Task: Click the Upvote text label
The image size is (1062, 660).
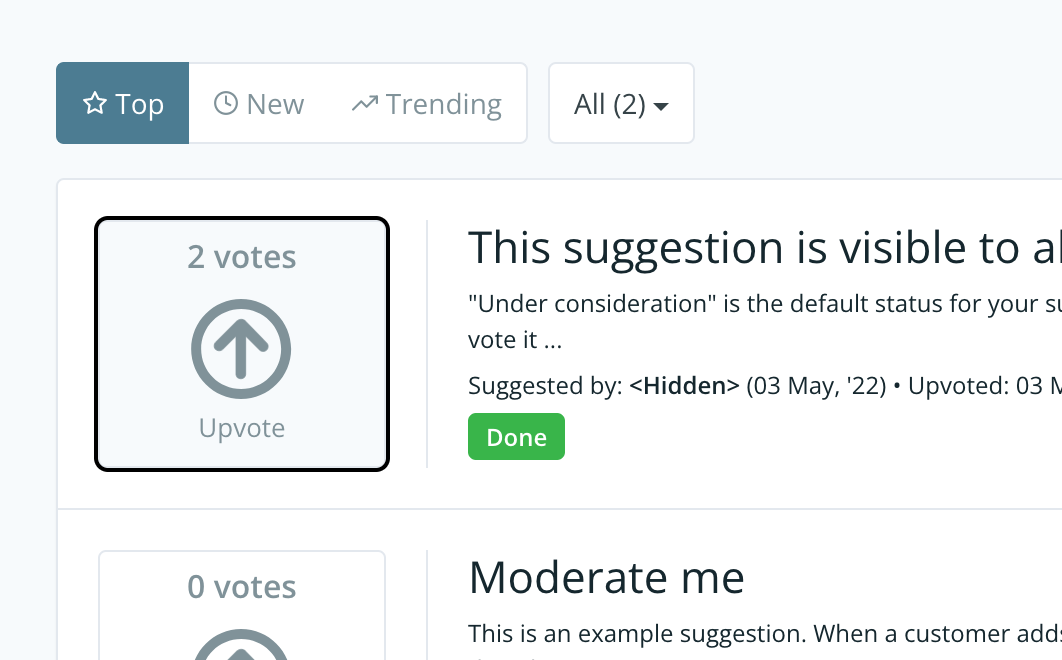Action: (241, 427)
